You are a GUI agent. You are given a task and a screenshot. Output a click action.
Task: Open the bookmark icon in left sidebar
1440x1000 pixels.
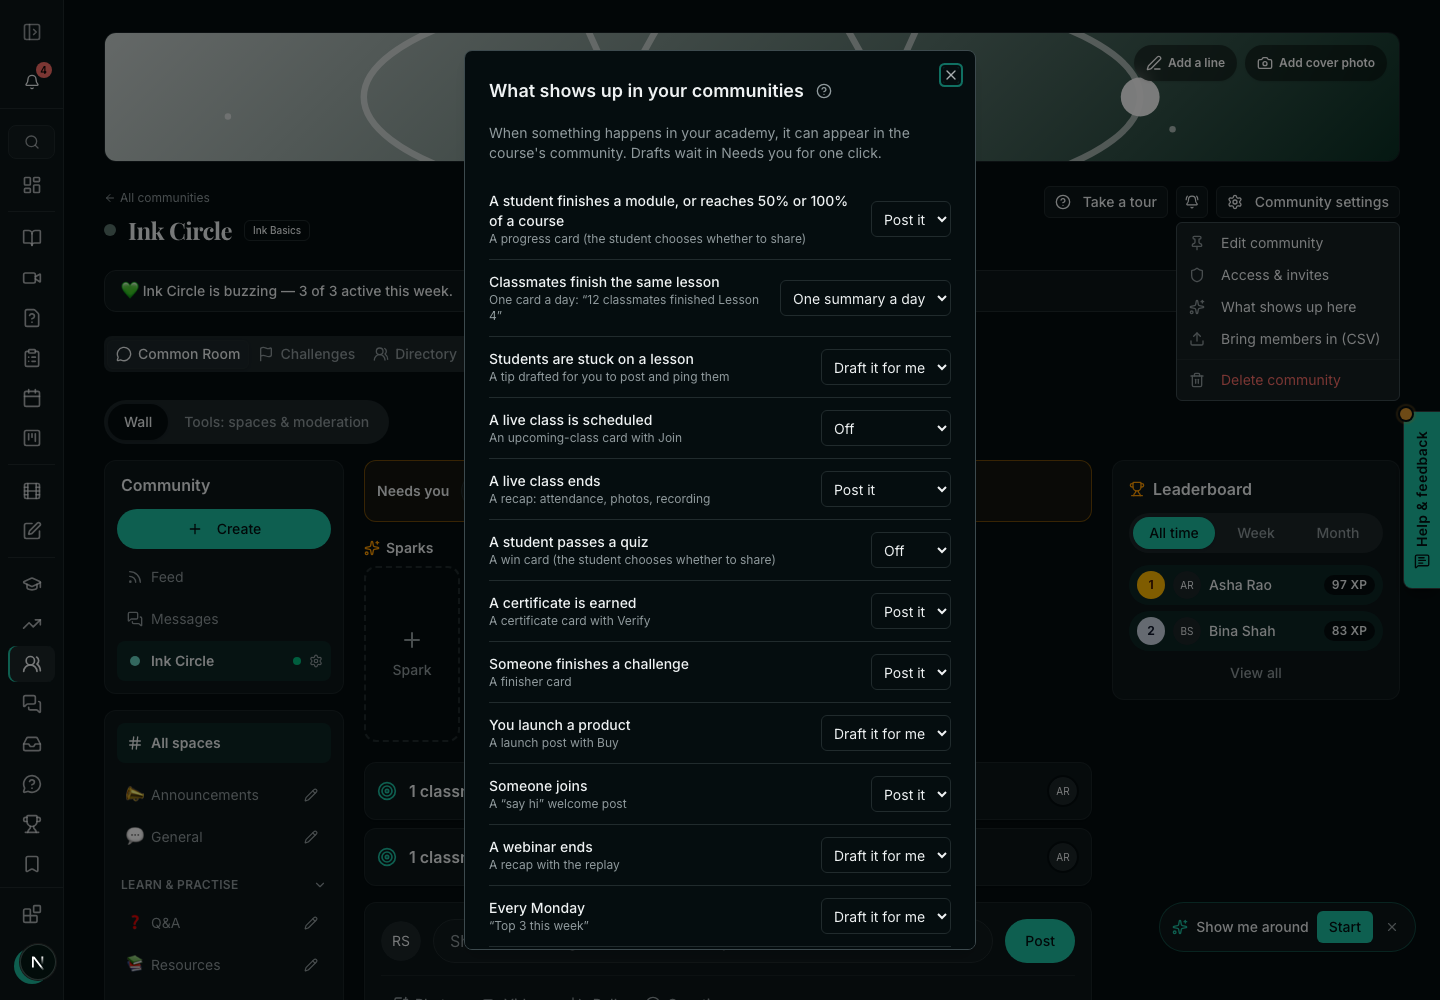(x=32, y=864)
